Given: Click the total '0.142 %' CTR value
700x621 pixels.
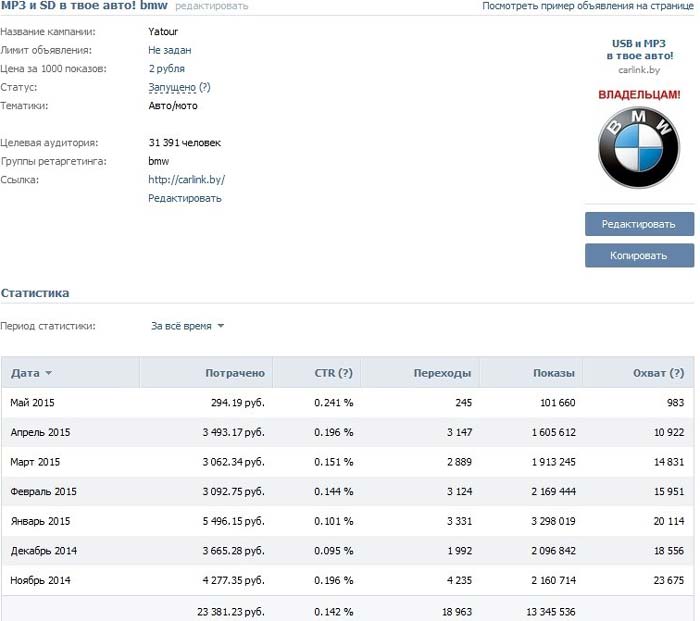Looking at the screenshot, I should point(333,612).
